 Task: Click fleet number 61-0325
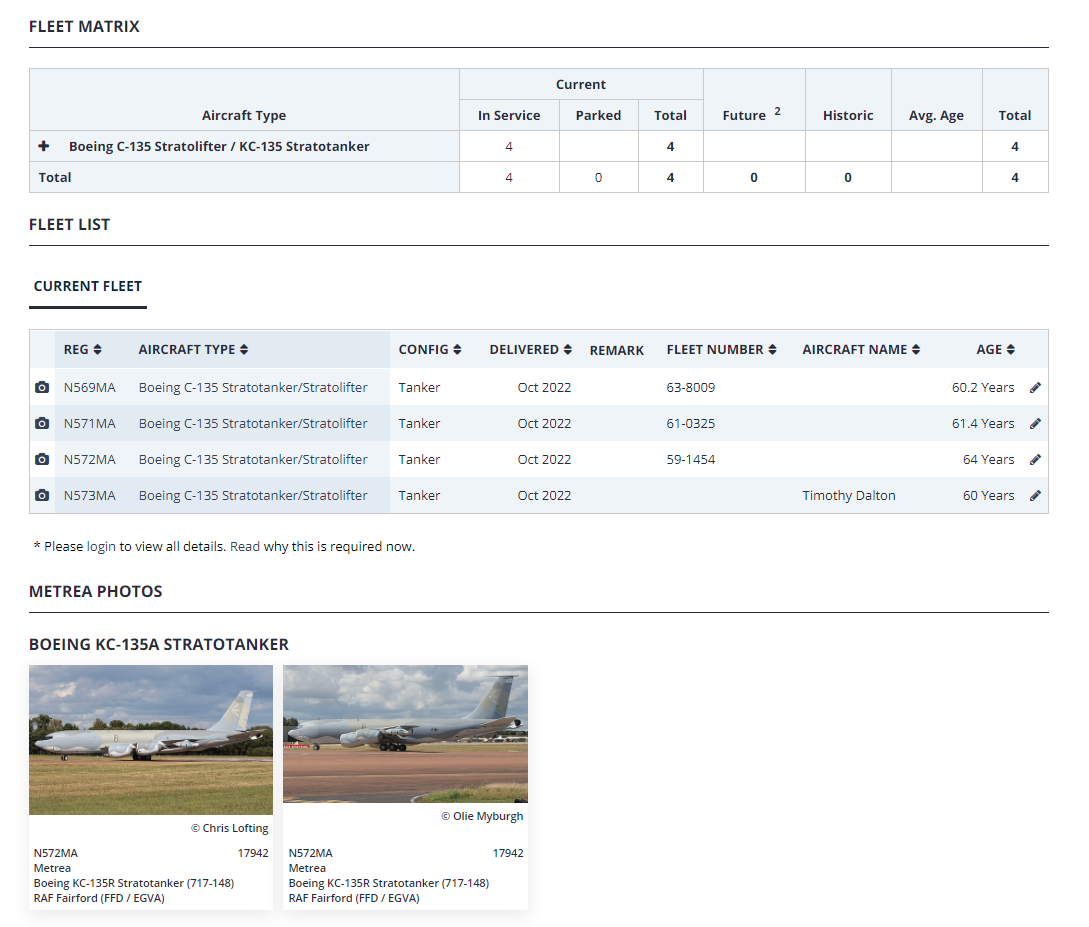coord(690,424)
